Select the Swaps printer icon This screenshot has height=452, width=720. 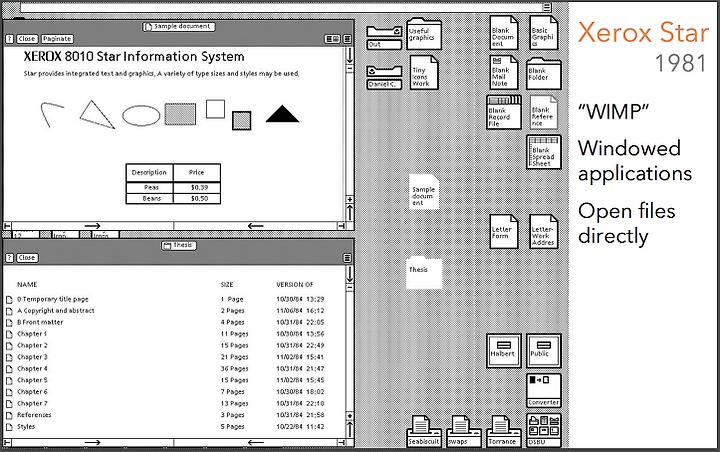click(464, 431)
